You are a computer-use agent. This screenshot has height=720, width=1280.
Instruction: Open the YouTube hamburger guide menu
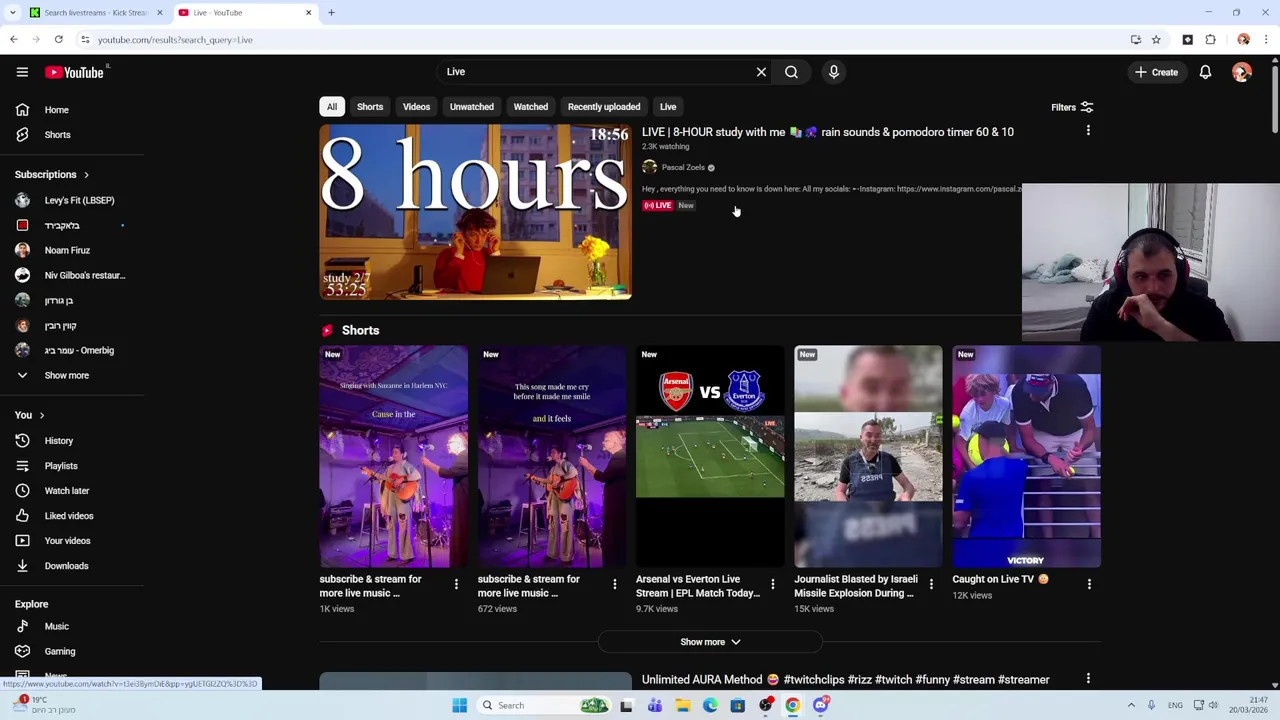pos(22,72)
